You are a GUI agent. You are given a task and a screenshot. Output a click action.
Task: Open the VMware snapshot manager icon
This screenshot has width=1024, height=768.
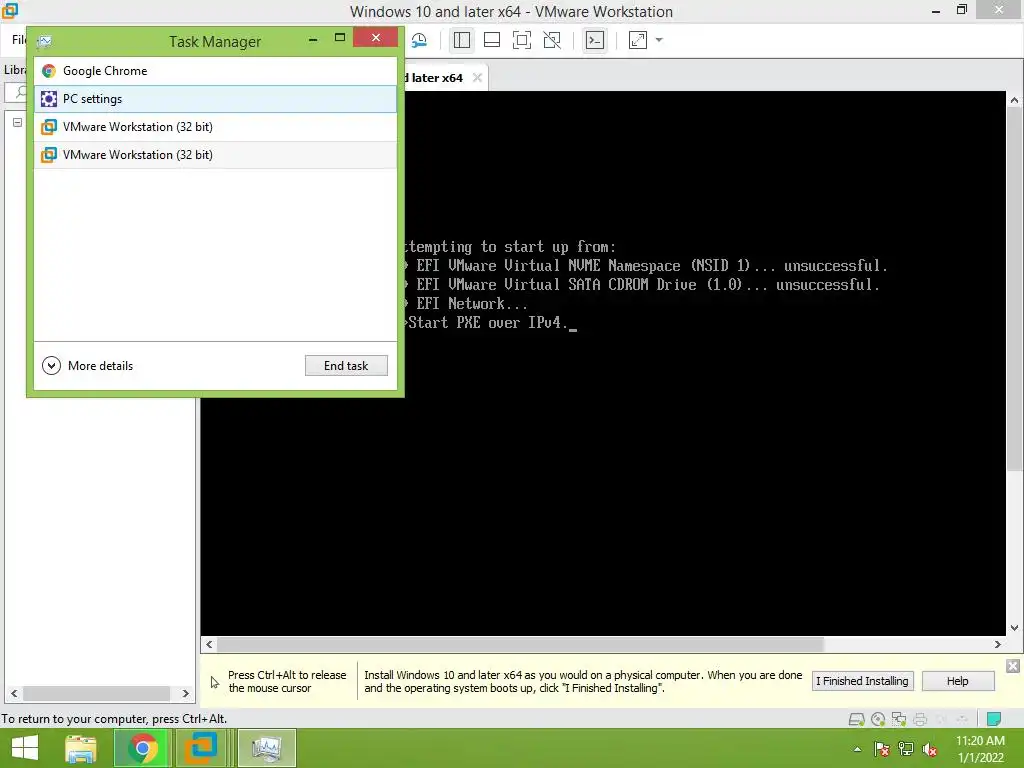tap(419, 40)
